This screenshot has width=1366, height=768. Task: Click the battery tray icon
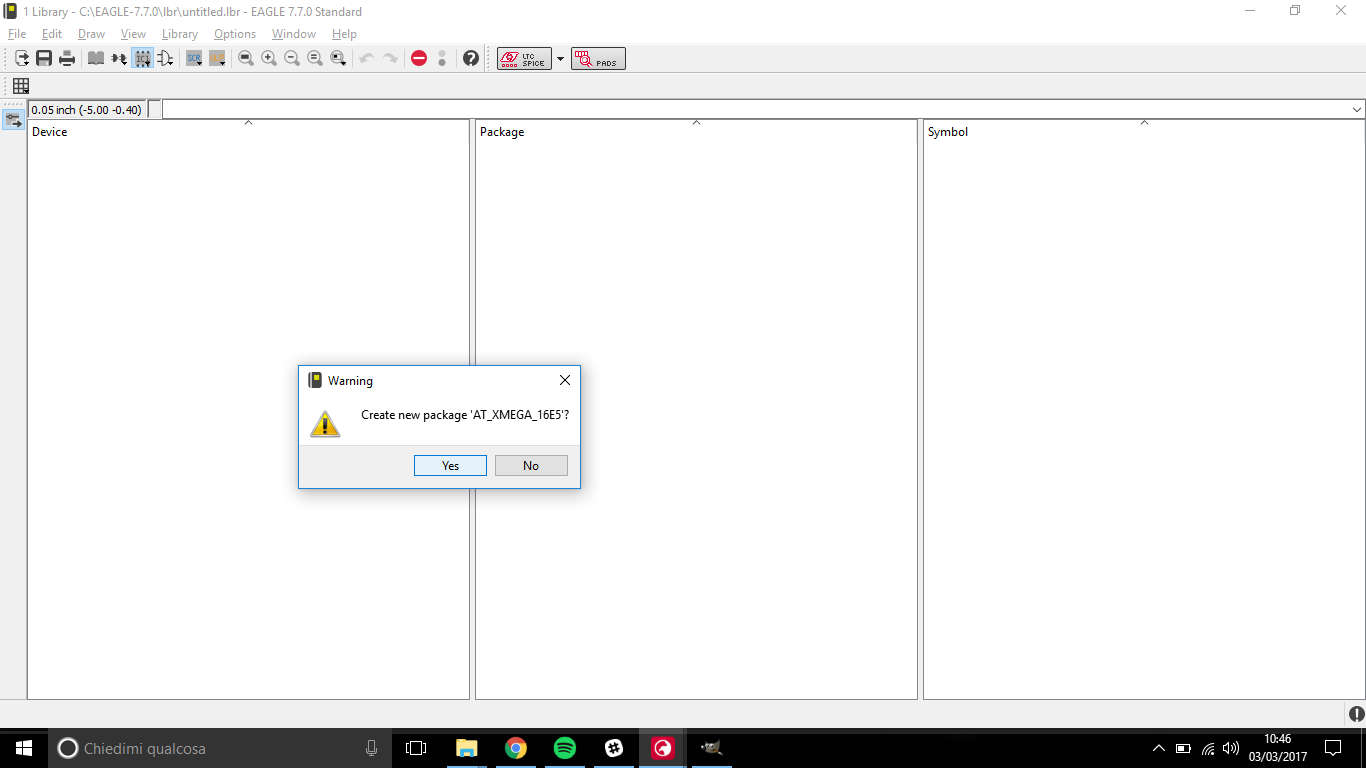pyautogui.click(x=1183, y=748)
